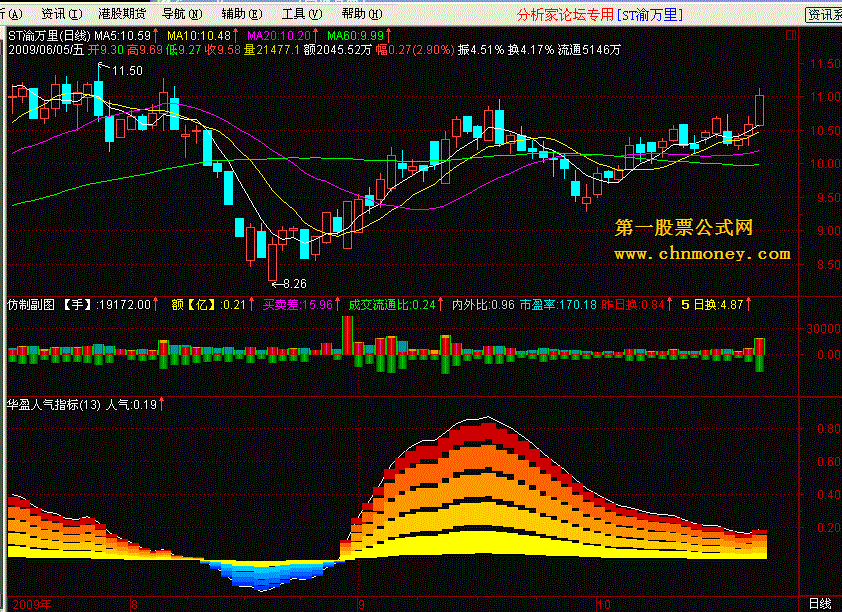Select the MA5:10.59 indicator label
Viewport: 842px width, 612px height.
(122, 36)
